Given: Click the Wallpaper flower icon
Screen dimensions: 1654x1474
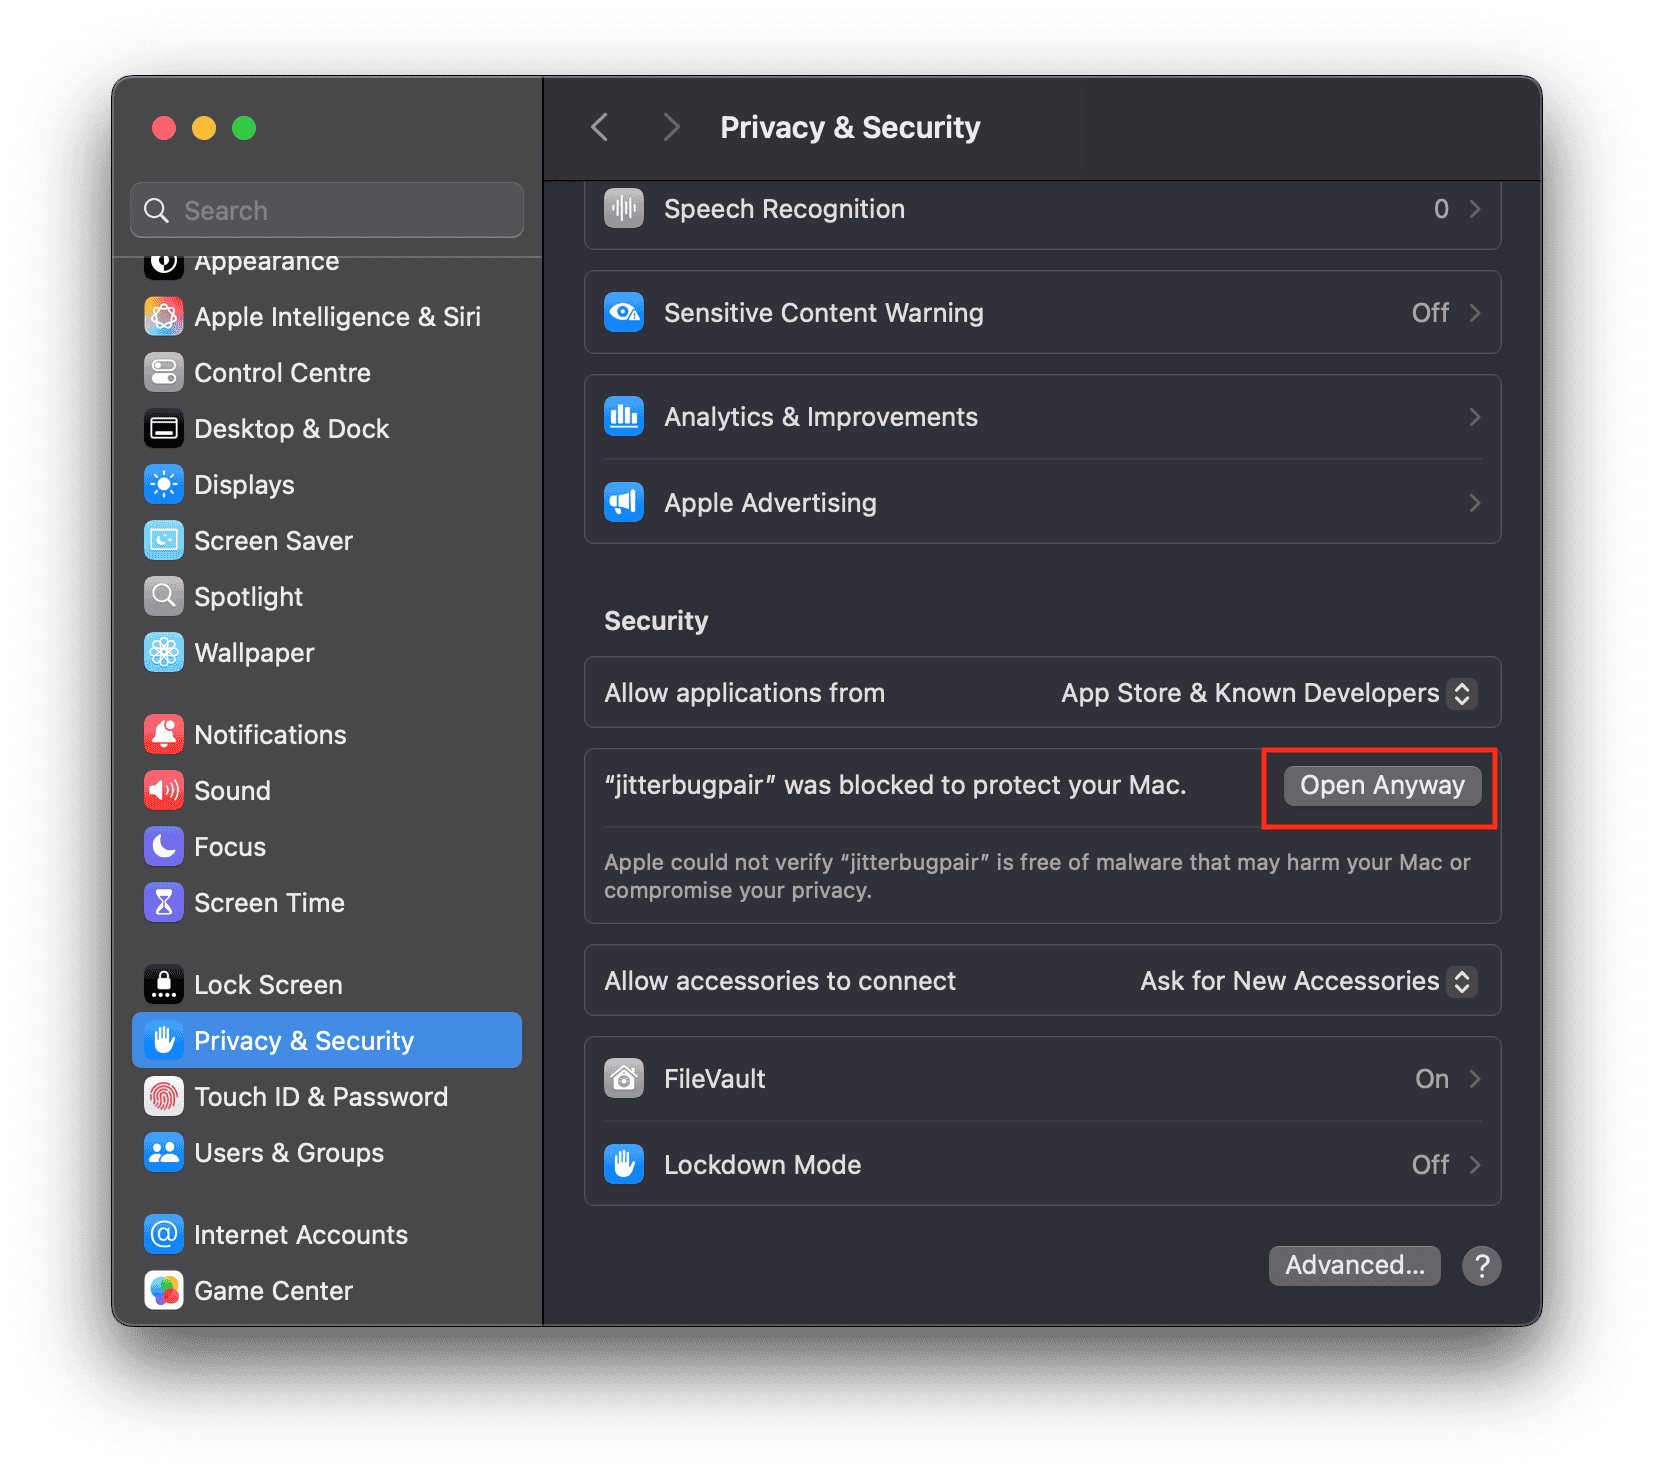Looking at the screenshot, I should click(164, 653).
